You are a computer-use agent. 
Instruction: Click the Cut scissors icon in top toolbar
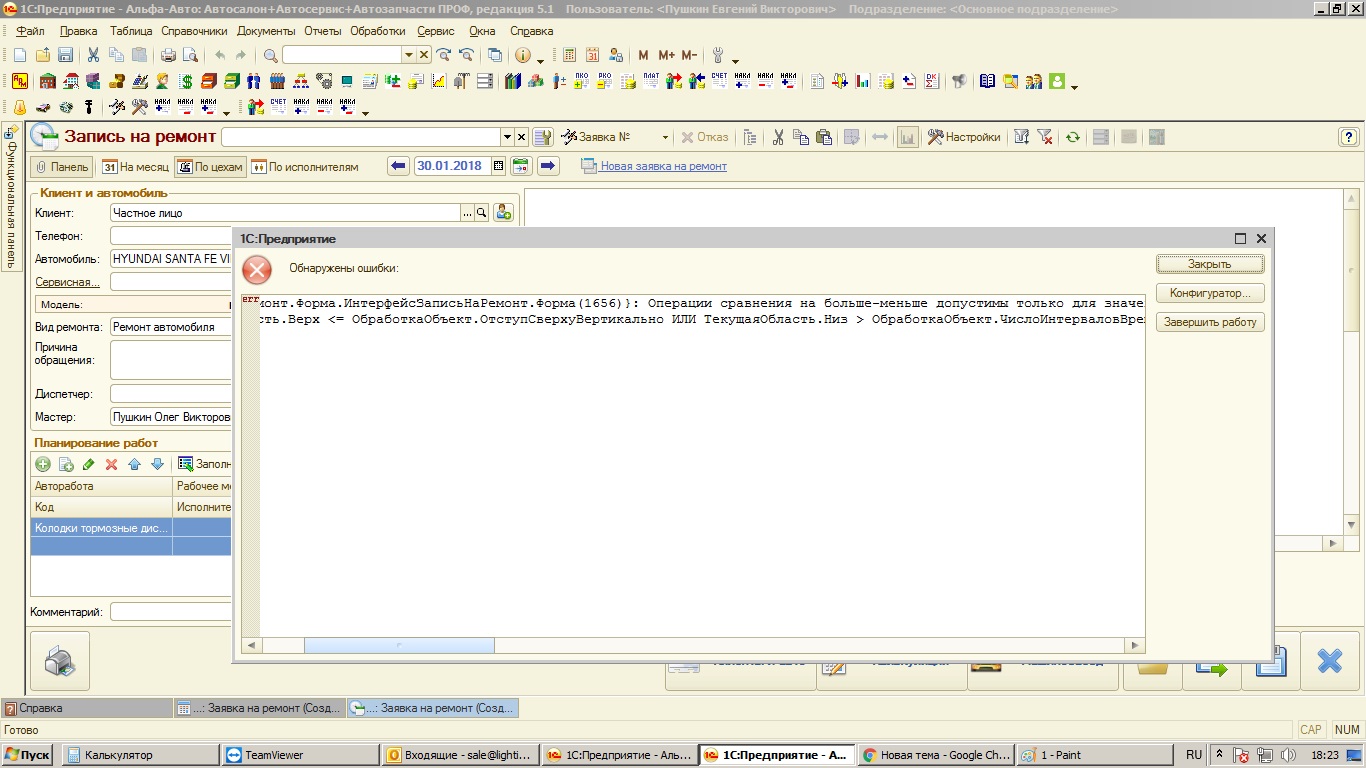93,55
